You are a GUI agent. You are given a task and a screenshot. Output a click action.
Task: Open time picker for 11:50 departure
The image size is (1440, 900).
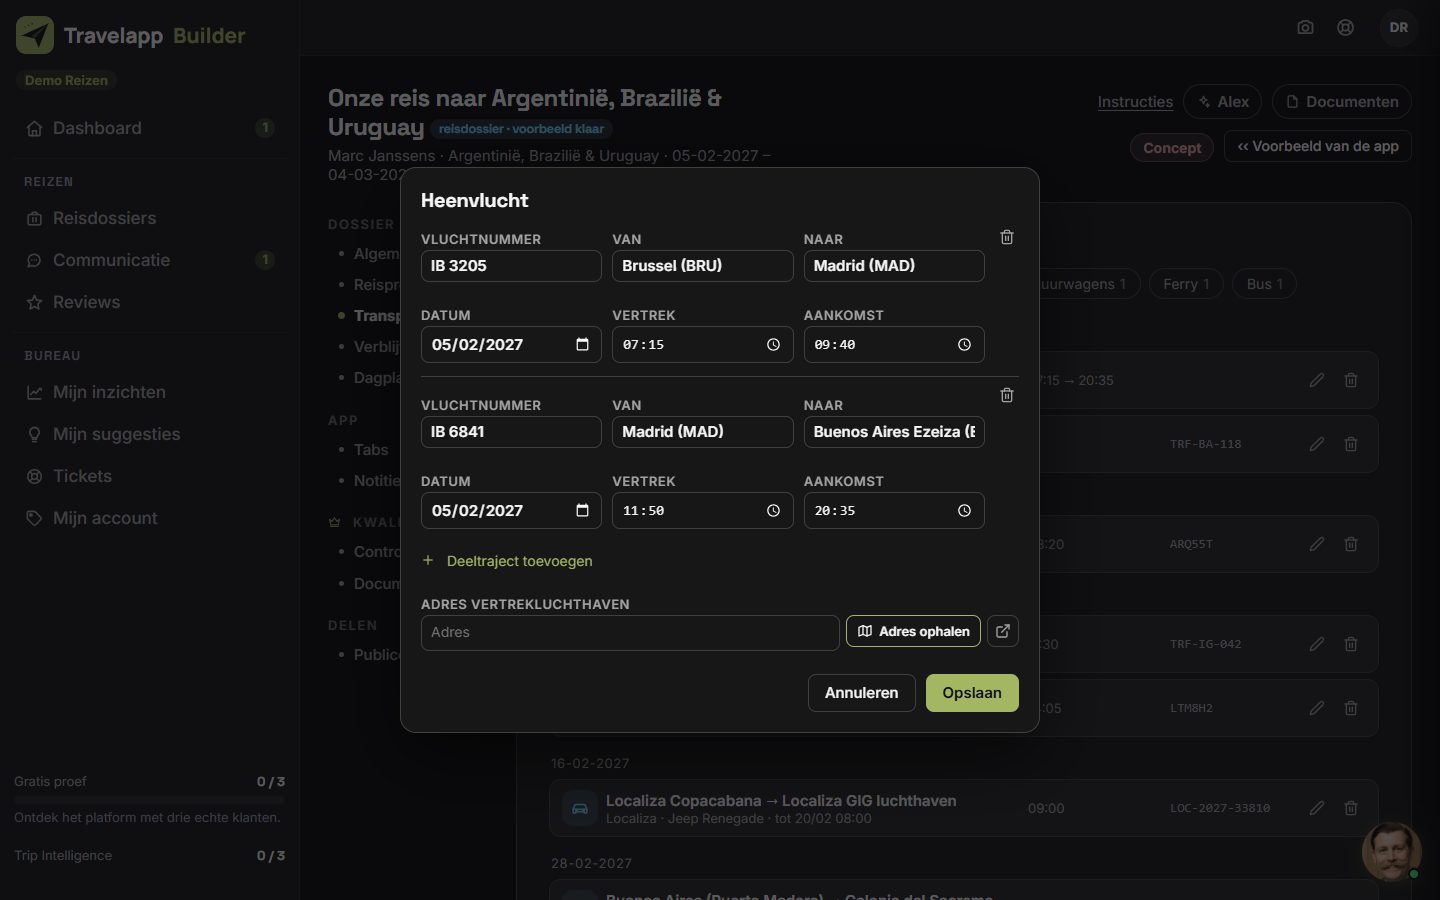point(773,511)
